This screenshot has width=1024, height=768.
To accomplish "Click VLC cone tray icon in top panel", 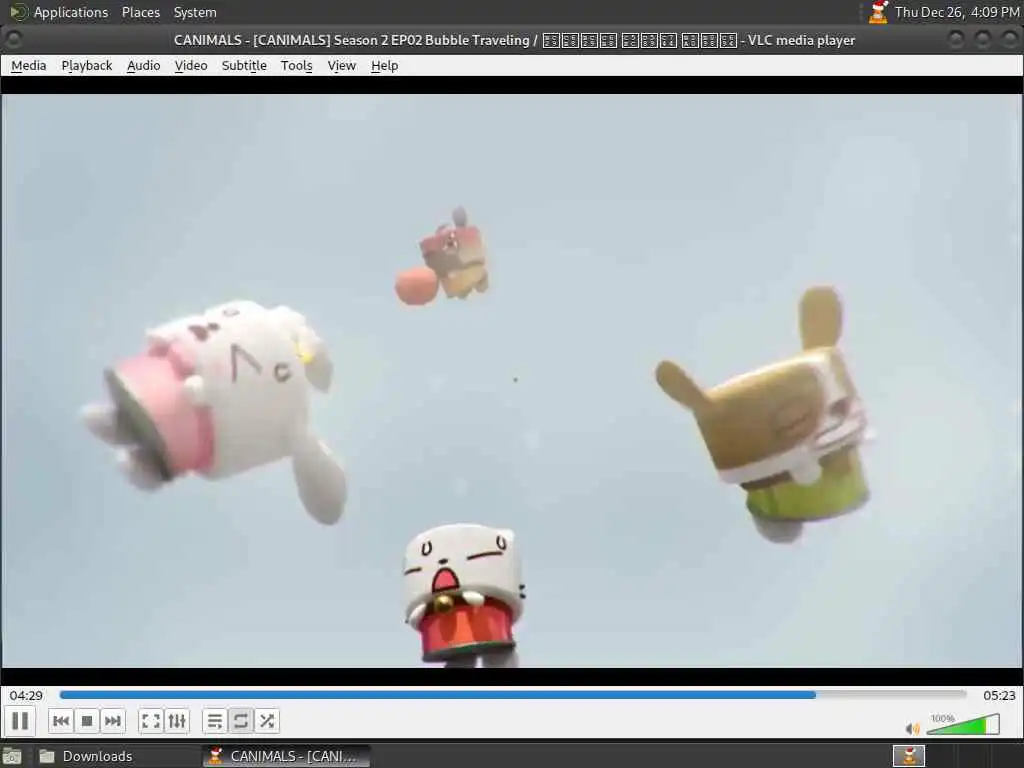I will point(878,12).
